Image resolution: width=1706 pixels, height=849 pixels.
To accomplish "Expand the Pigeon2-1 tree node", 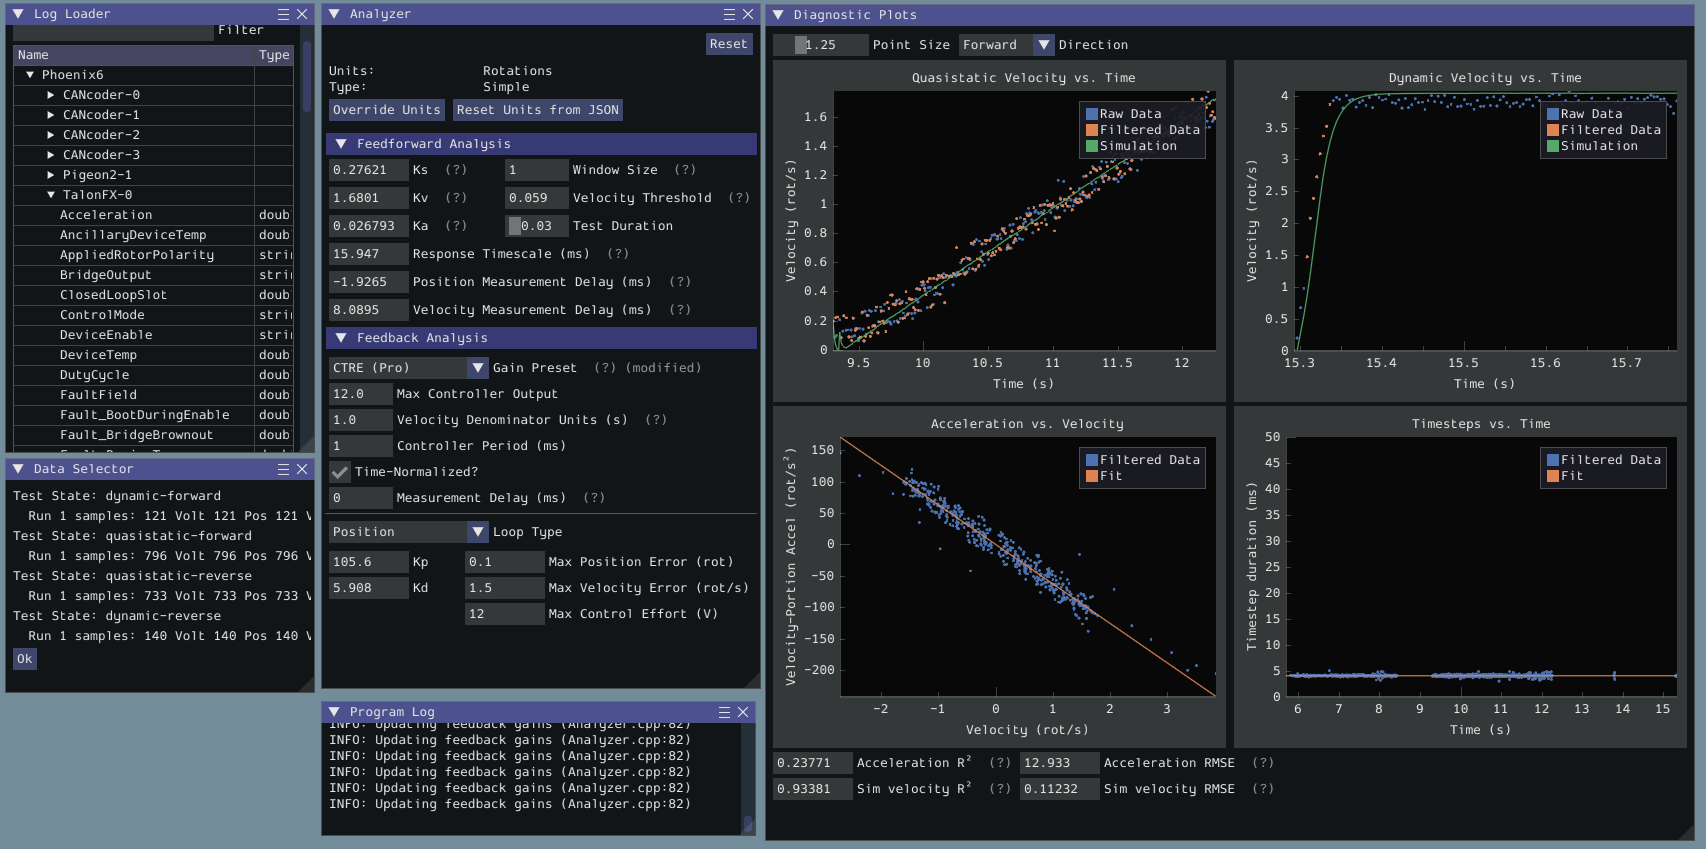I will (51, 175).
